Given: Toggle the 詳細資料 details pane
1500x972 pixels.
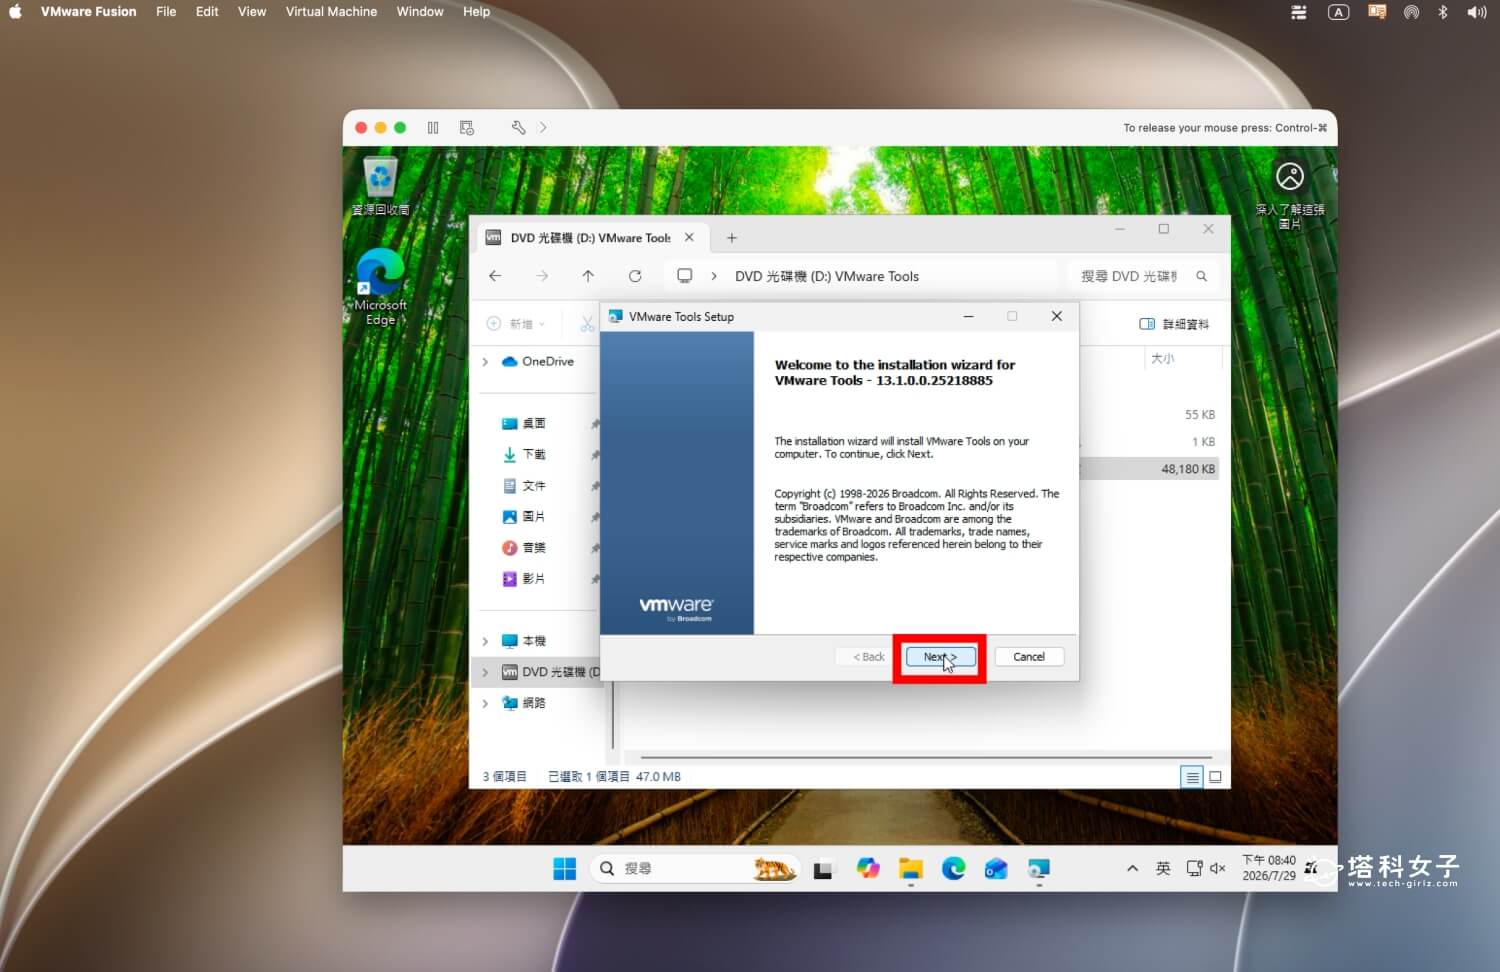Looking at the screenshot, I should tap(1174, 324).
